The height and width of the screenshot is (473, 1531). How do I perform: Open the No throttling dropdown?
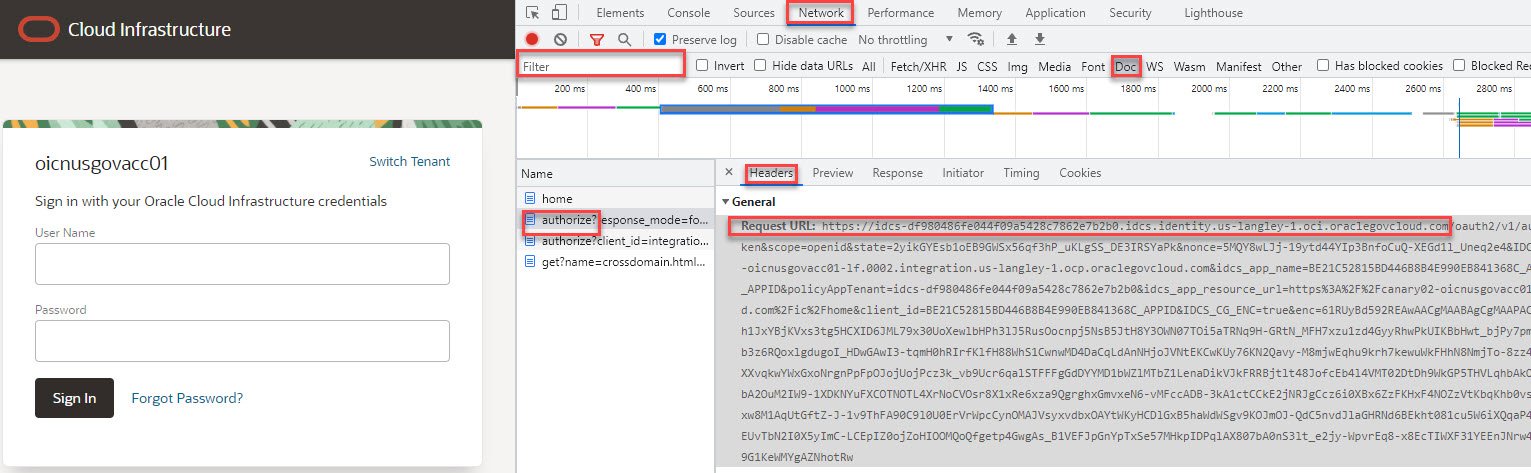point(906,40)
